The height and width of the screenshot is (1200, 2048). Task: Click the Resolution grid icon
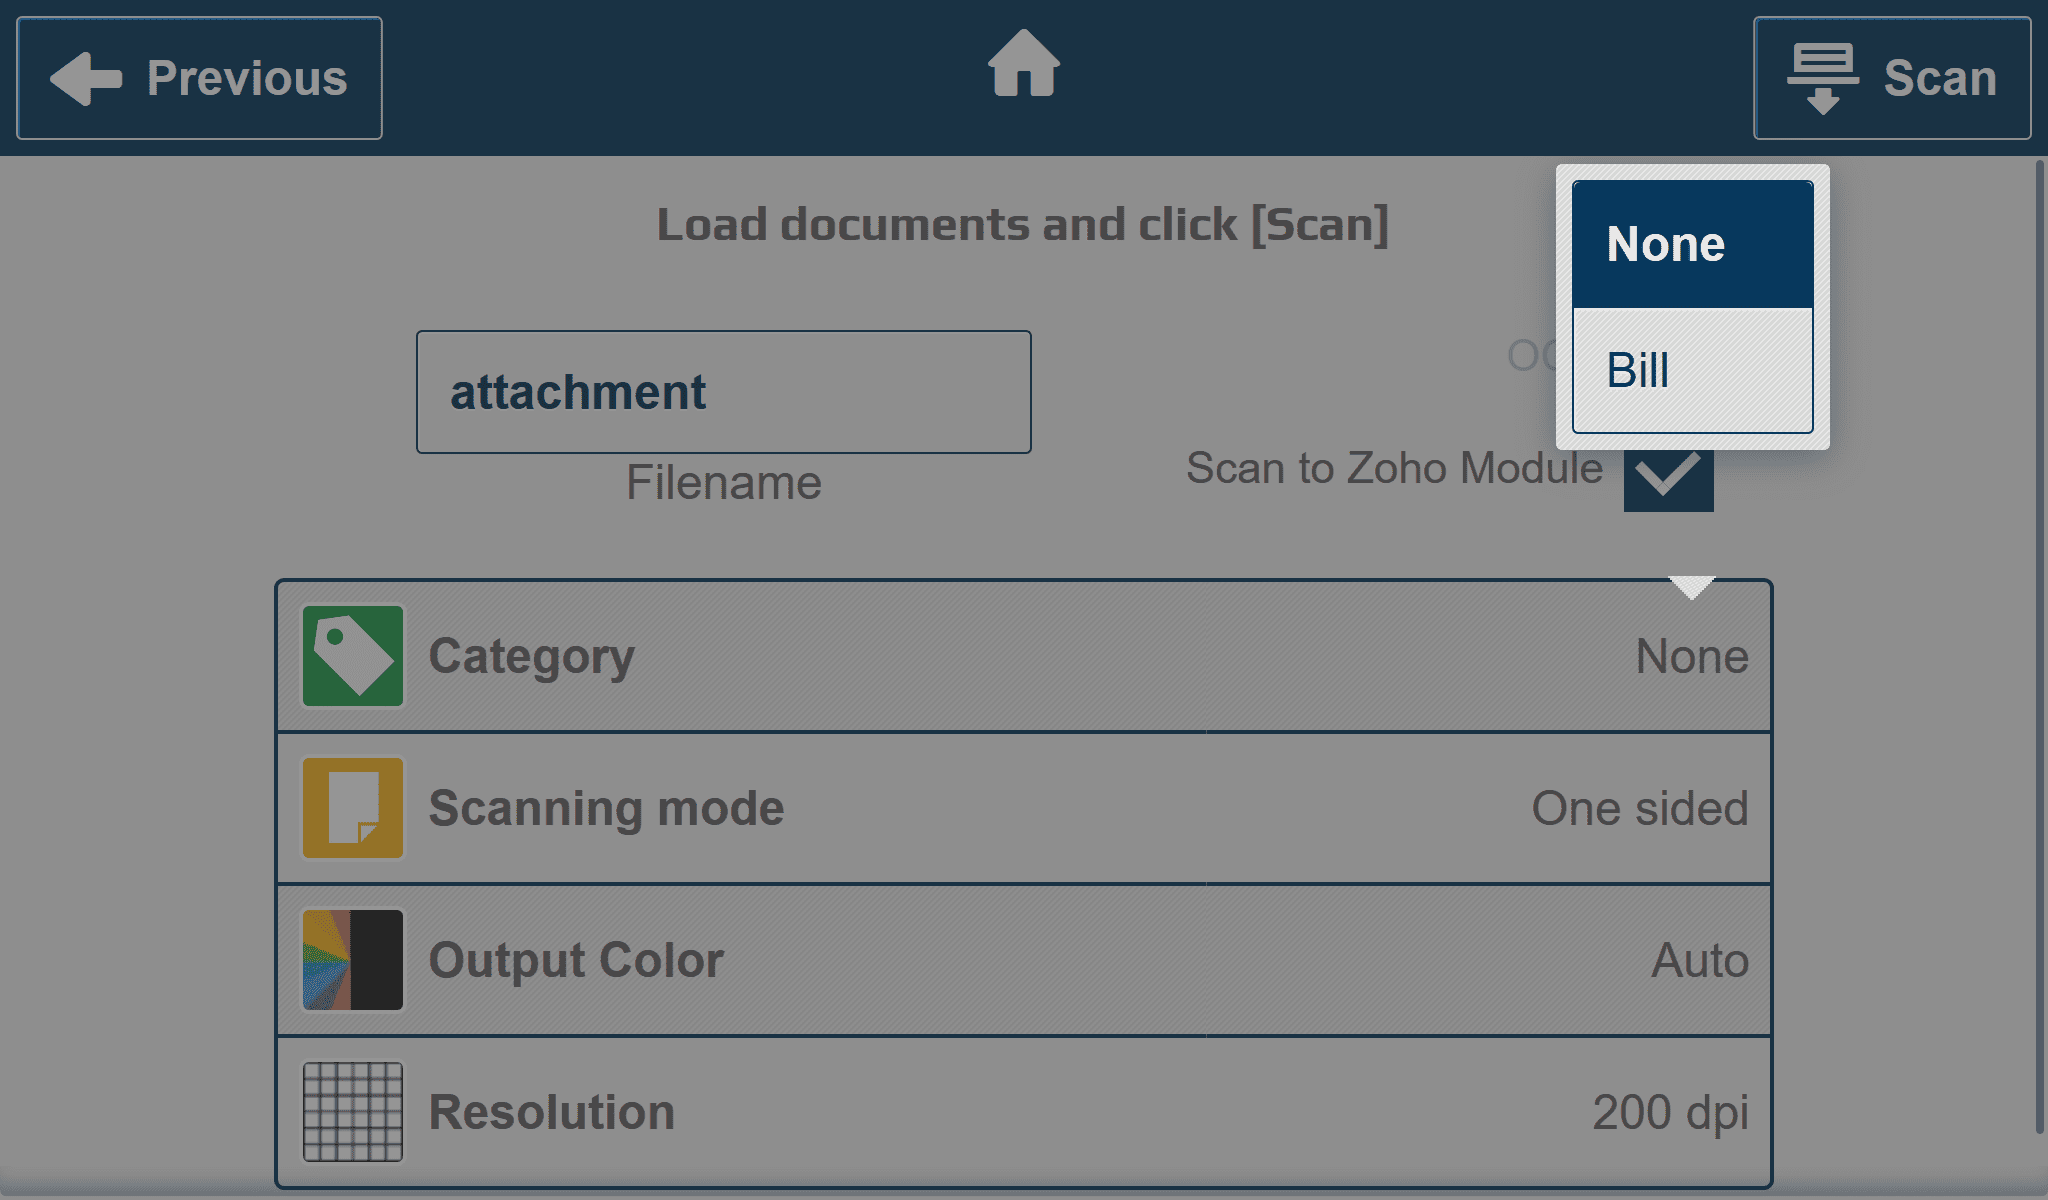353,1112
